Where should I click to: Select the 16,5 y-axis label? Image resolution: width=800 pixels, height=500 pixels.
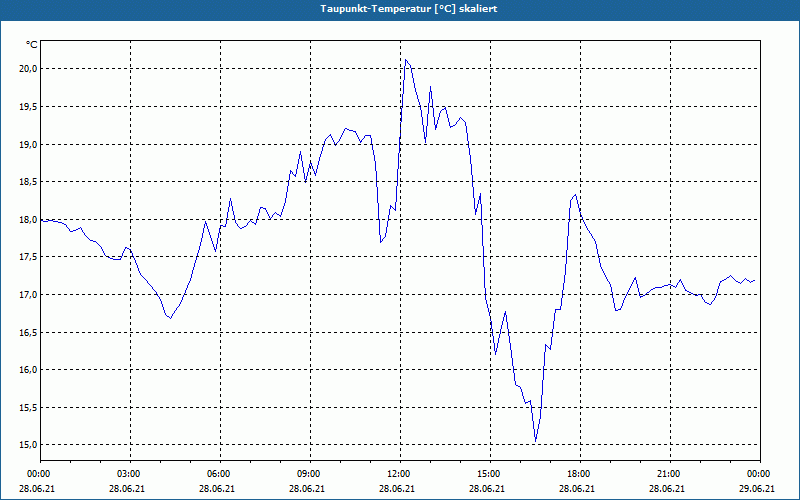tap(29, 332)
